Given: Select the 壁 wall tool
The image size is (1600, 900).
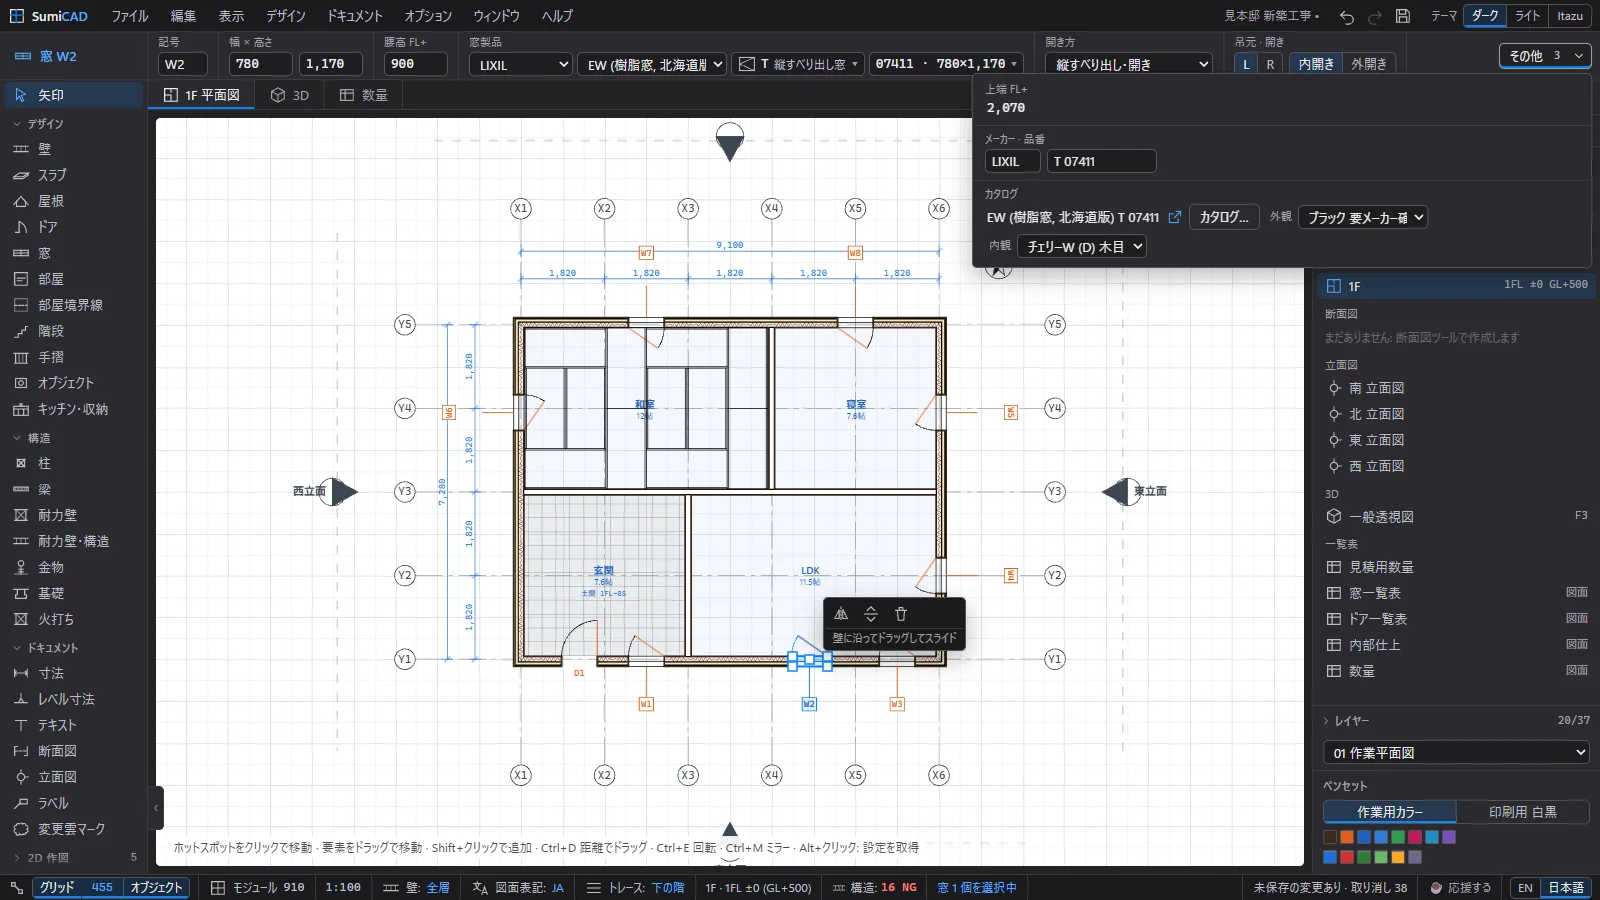Looking at the screenshot, I should coord(73,149).
